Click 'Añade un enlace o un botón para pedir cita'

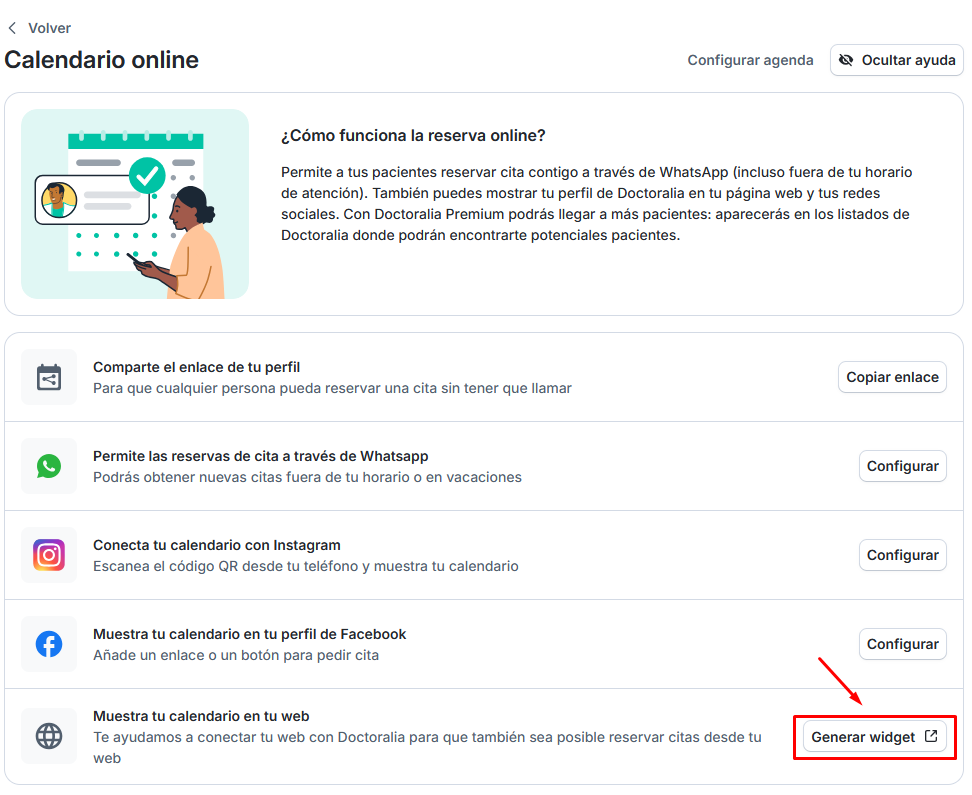(x=236, y=655)
